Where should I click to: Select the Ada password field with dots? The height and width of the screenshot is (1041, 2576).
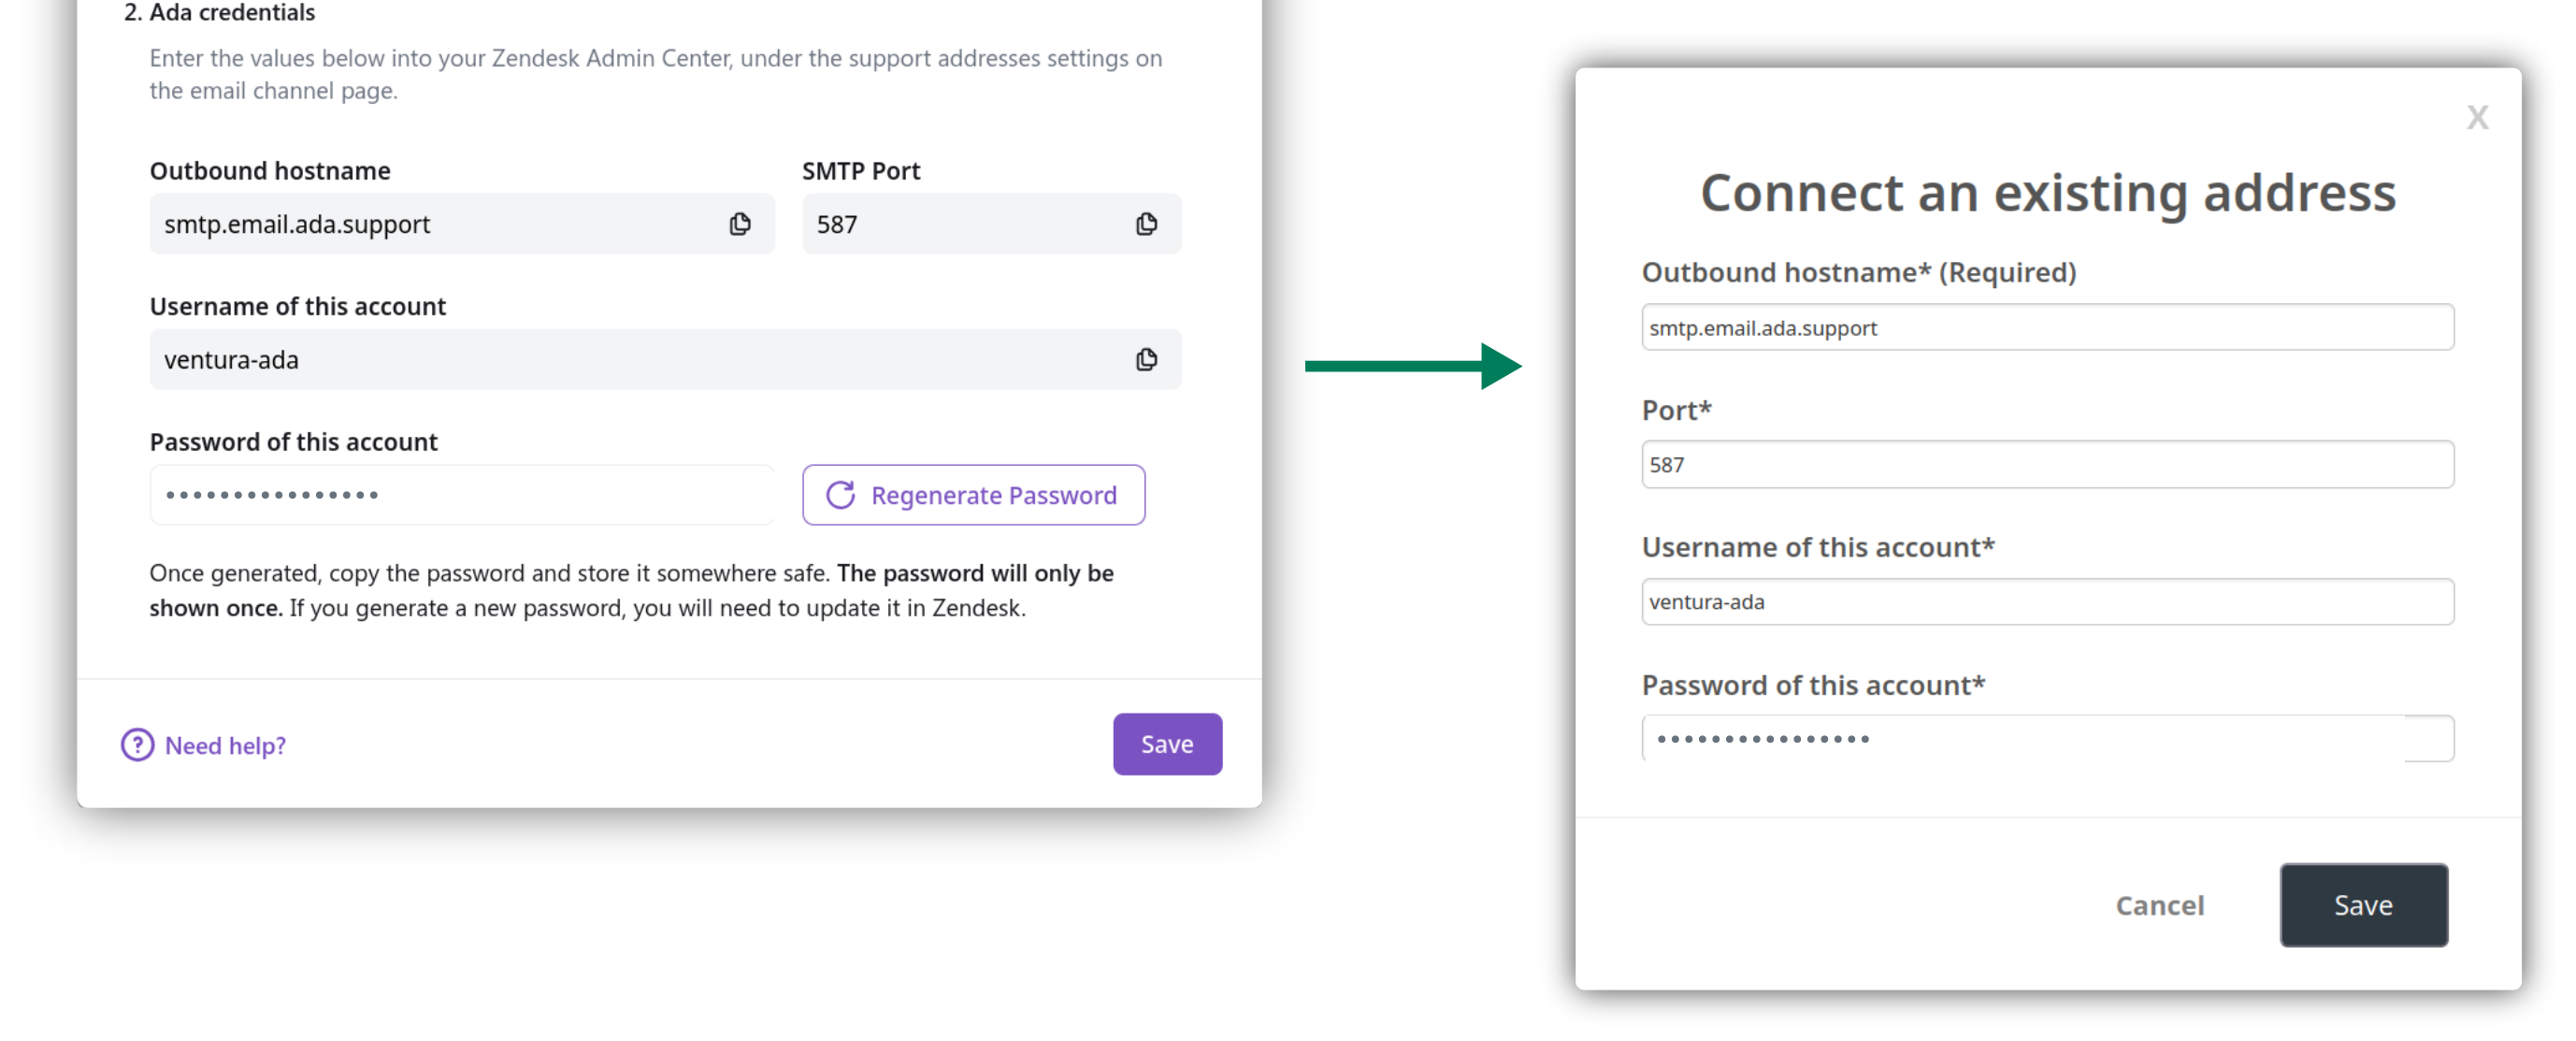(462, 495)
